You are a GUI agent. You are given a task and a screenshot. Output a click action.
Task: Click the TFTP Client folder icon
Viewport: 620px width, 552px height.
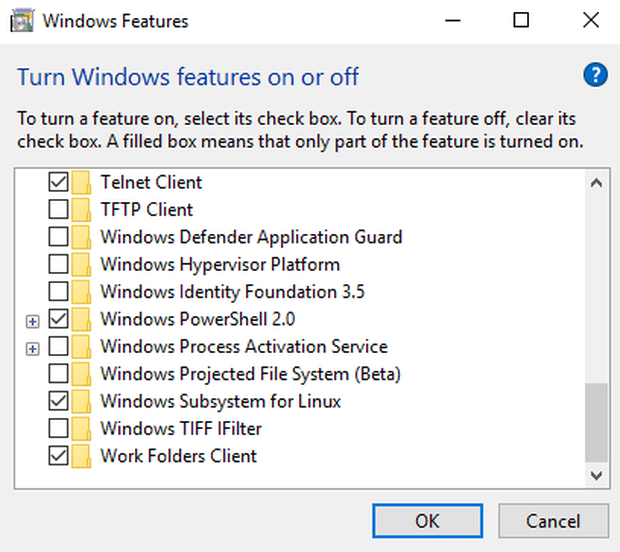[x=81, y=210]
